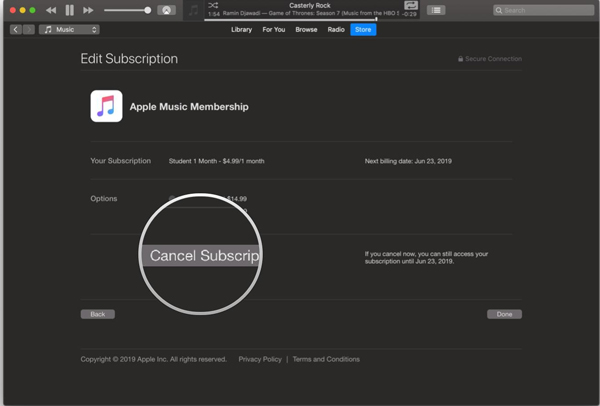Click the Student 1 Month subscription text

pyautogui.click(x=216, y=161)
